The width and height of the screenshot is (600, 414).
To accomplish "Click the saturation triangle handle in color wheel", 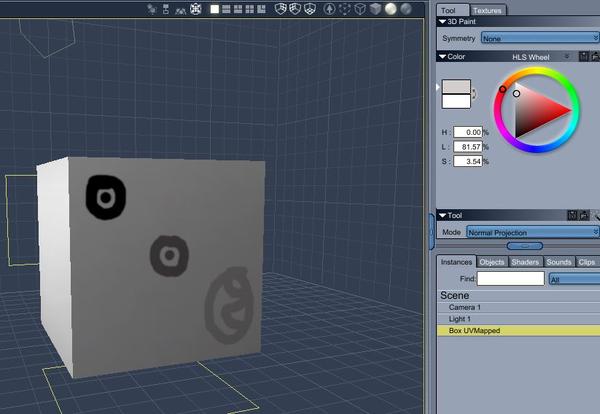I will point(517,93).
